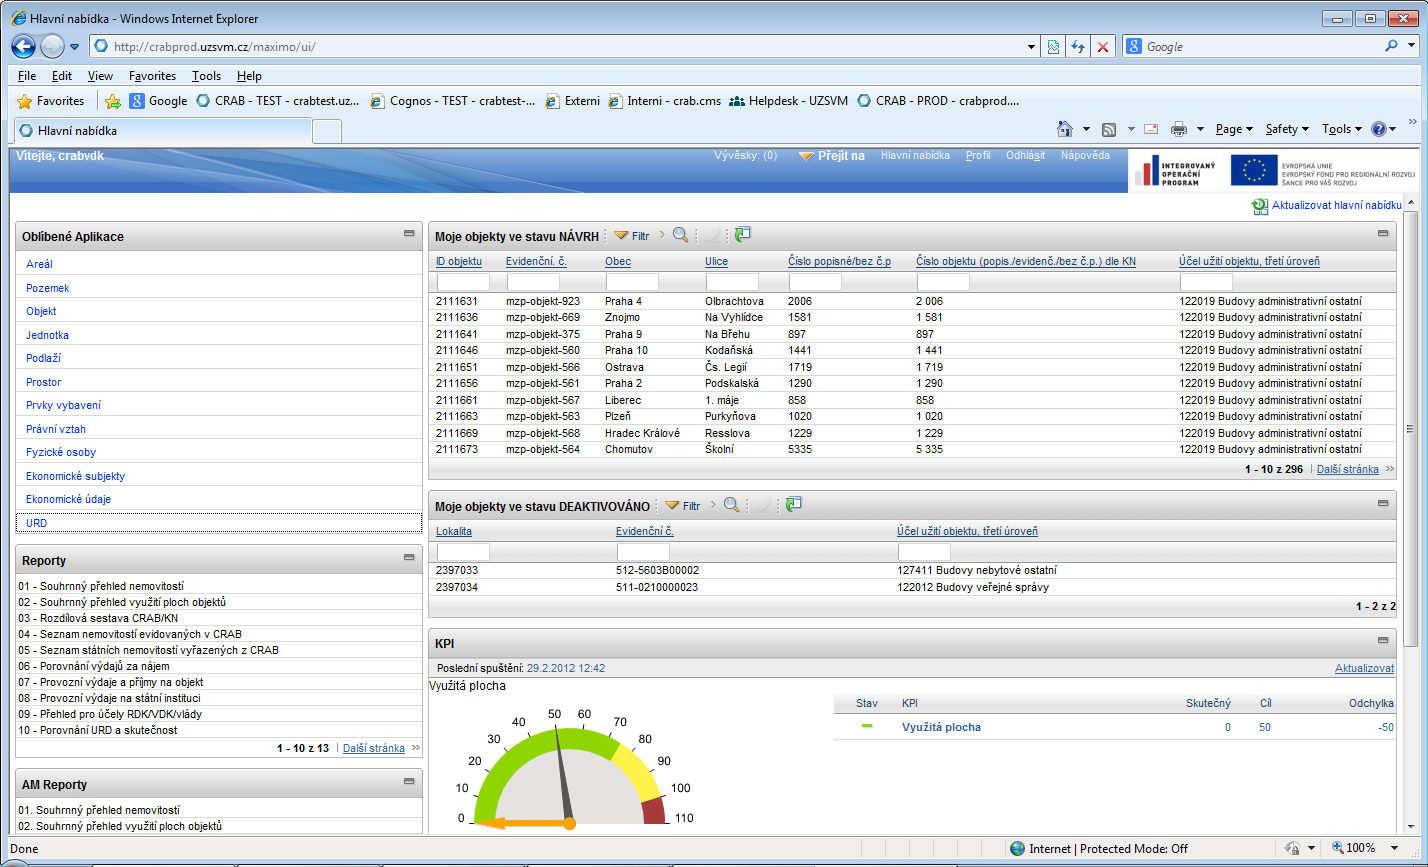Viewport: 1428px width, 867px height.
Task: Open the View menu
Action: [100, 76]
